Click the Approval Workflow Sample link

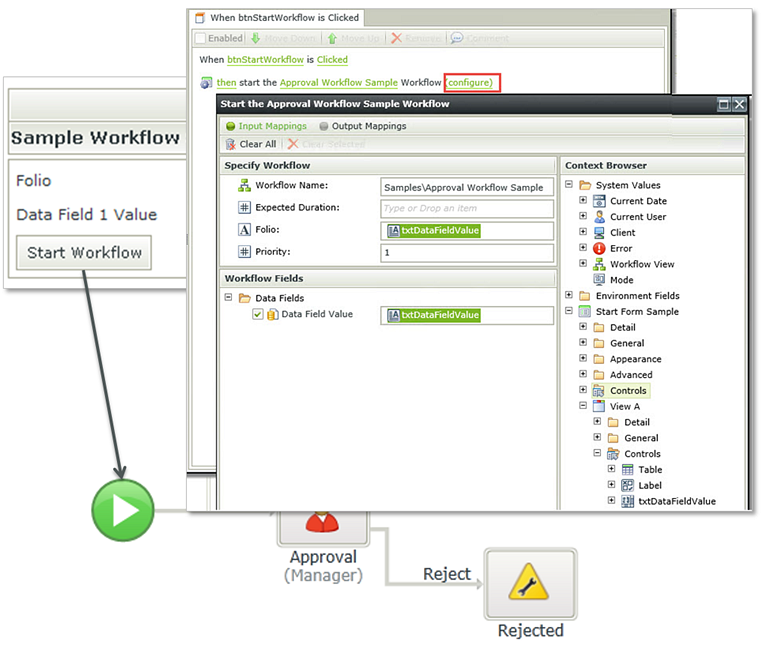coord(338,83)
